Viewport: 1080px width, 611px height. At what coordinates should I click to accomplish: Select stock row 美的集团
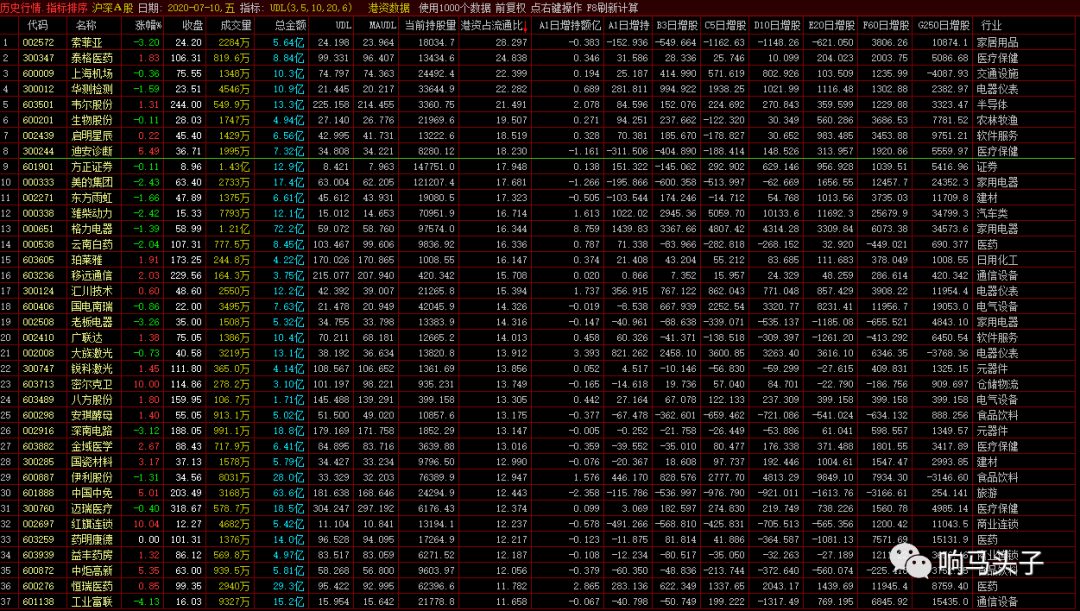pyautogui.click(x=537, y=183)
